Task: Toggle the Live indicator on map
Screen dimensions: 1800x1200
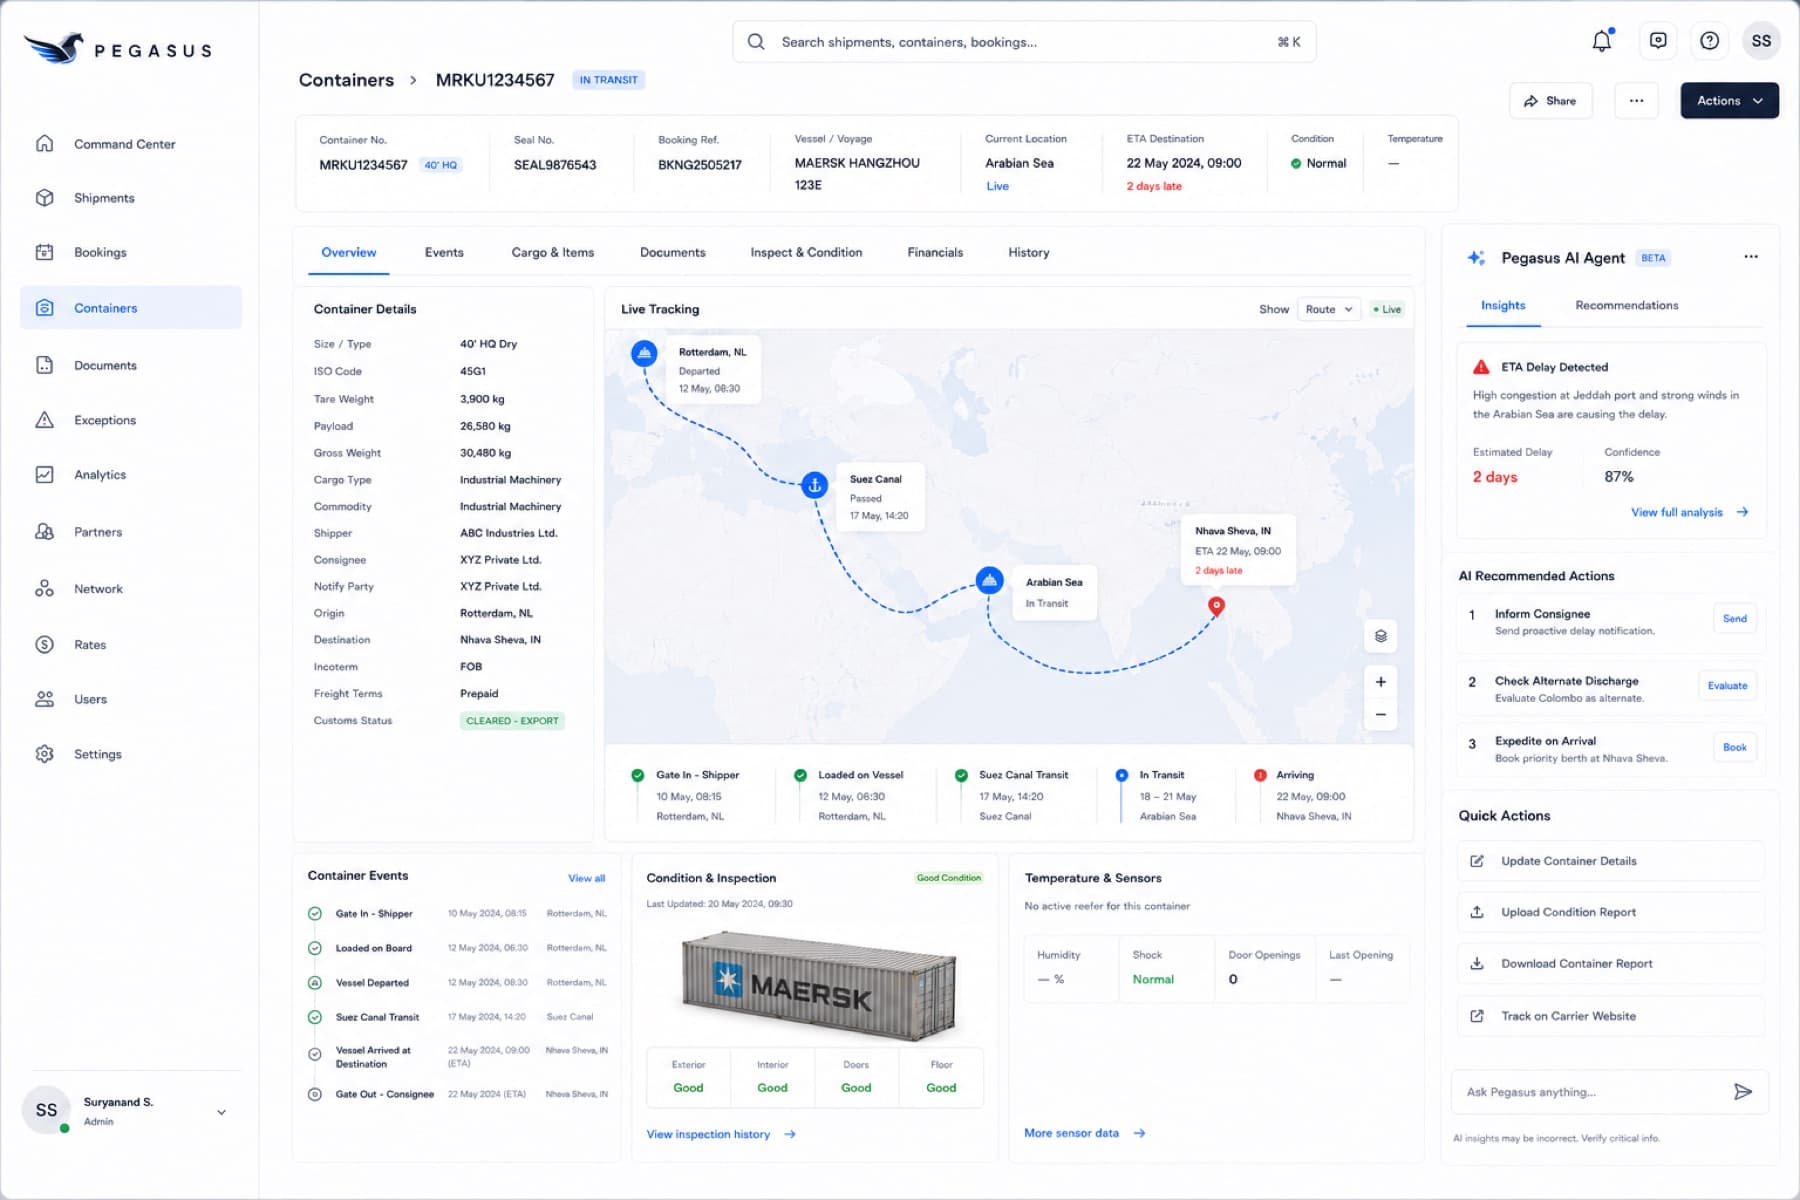Action: 1388,310
